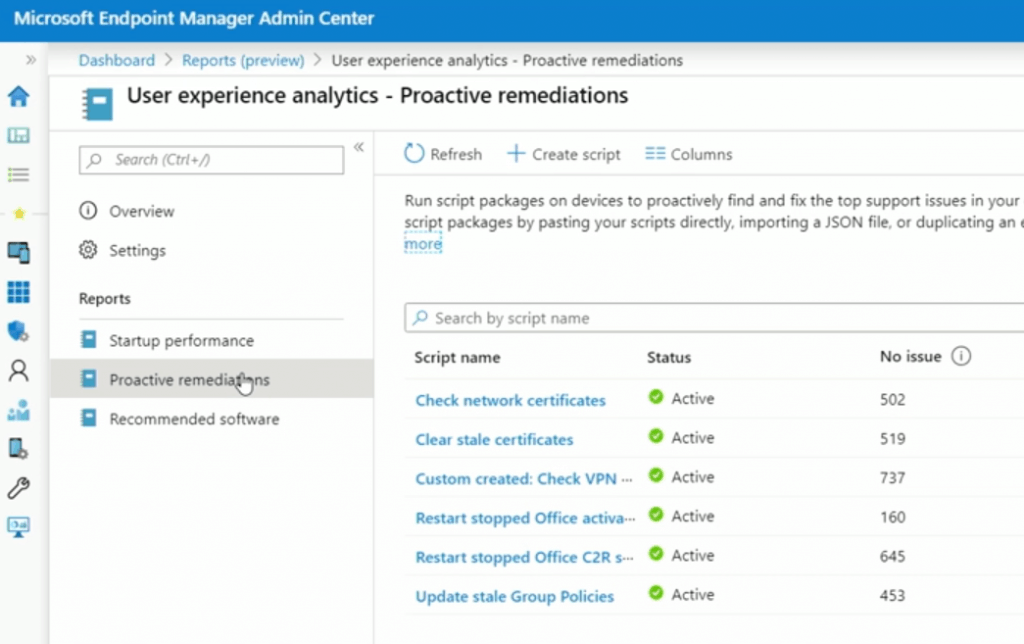Click the Settings gear icon

pos(88,250)
